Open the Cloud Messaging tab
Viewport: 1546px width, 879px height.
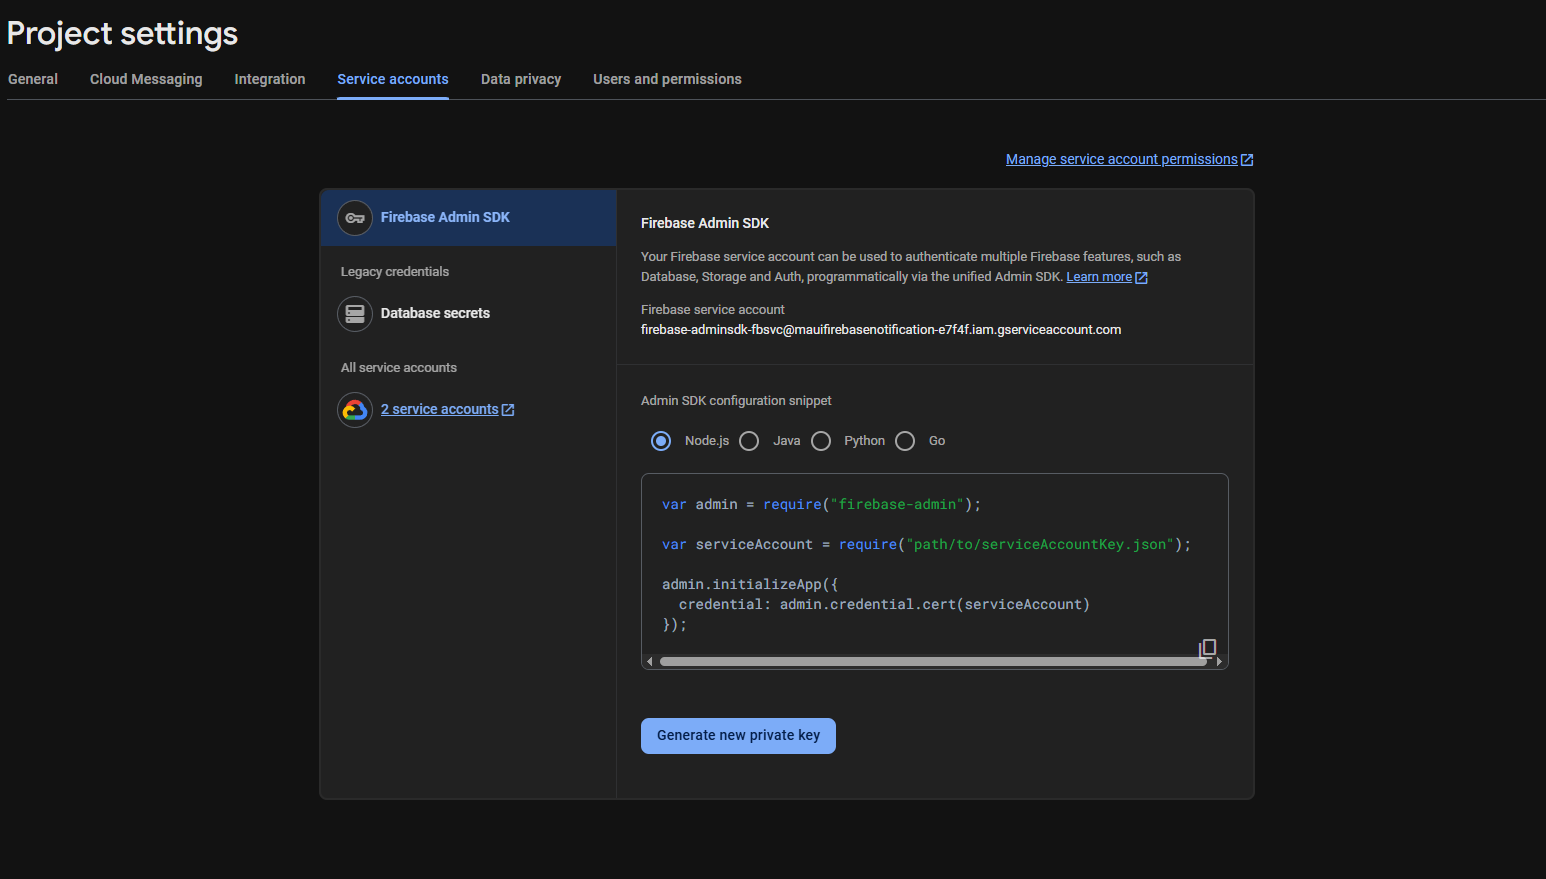pyautogui.click(x=146, y=79)
